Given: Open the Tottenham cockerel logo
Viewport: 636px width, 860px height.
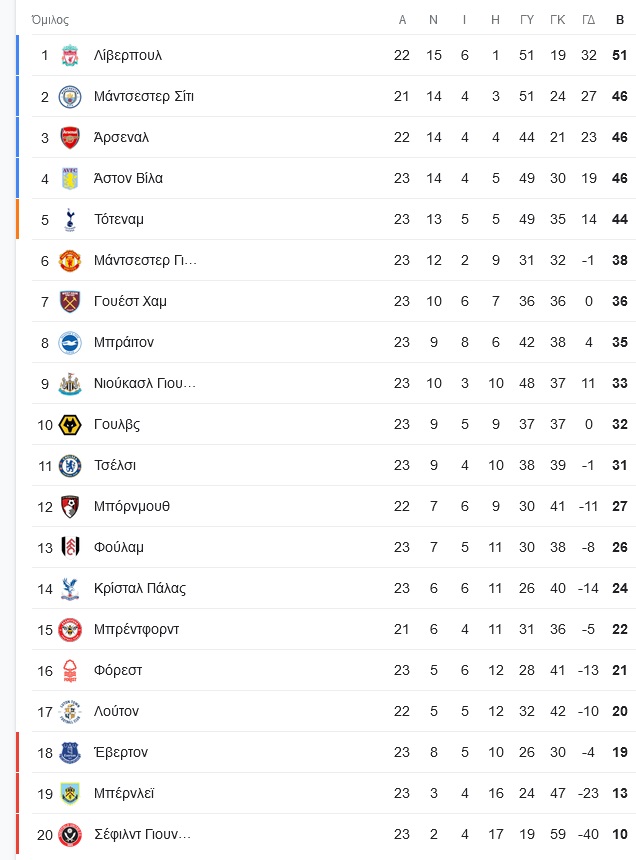Looking at the screenshot, I should (x=70, y=219).
